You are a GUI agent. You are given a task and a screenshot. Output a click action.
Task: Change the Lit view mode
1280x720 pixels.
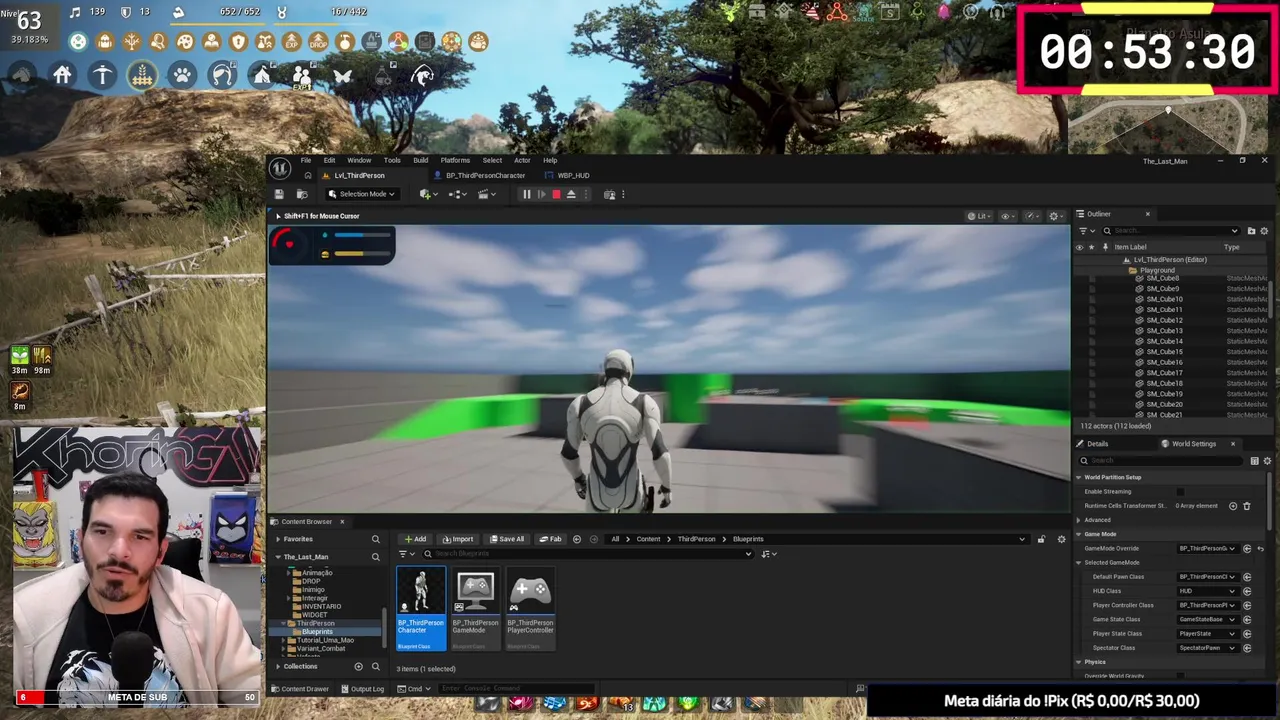[x=978, y=216]
